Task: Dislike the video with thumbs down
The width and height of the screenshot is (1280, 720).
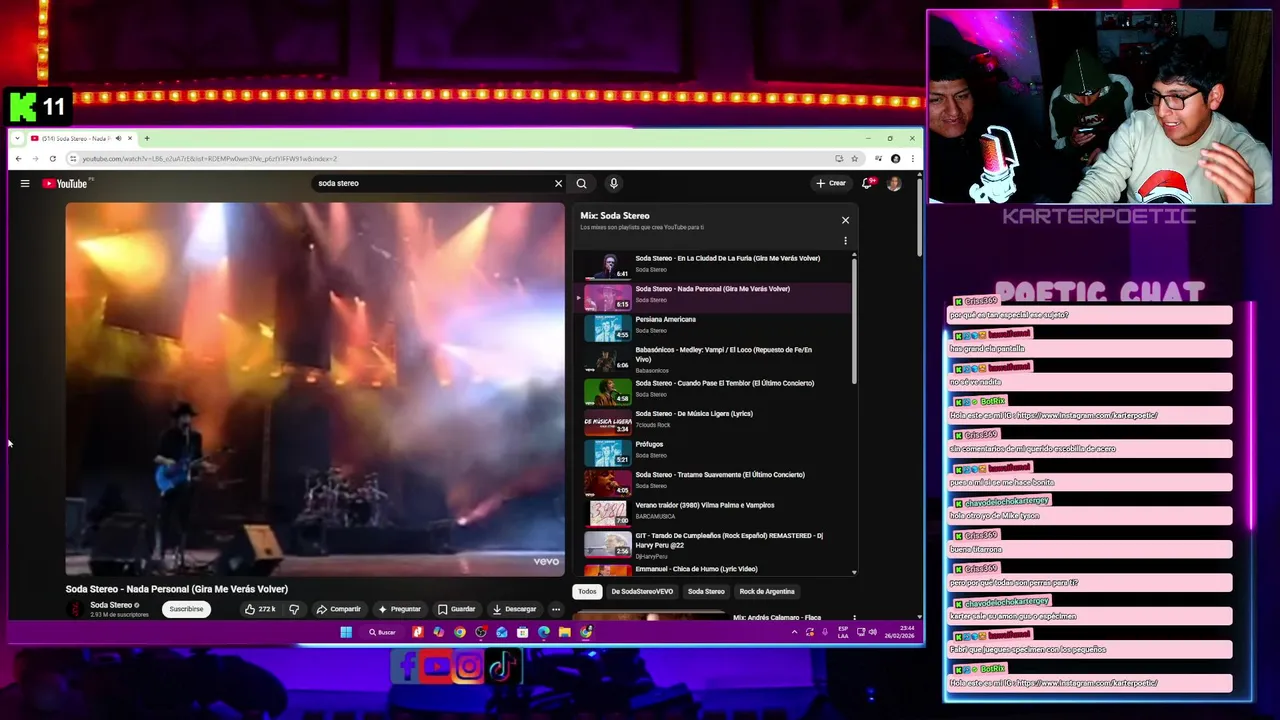Action: pos(294,609)
